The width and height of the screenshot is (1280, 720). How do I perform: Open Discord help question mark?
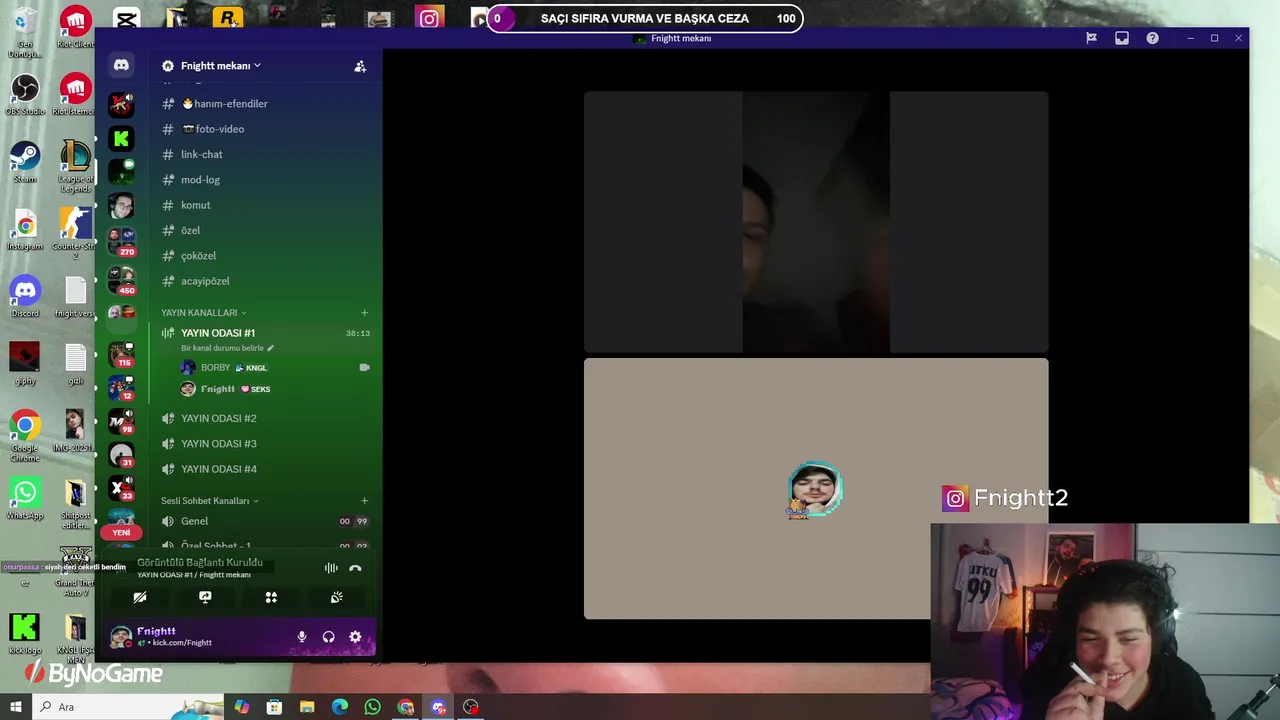click(x=1152, y=38)
